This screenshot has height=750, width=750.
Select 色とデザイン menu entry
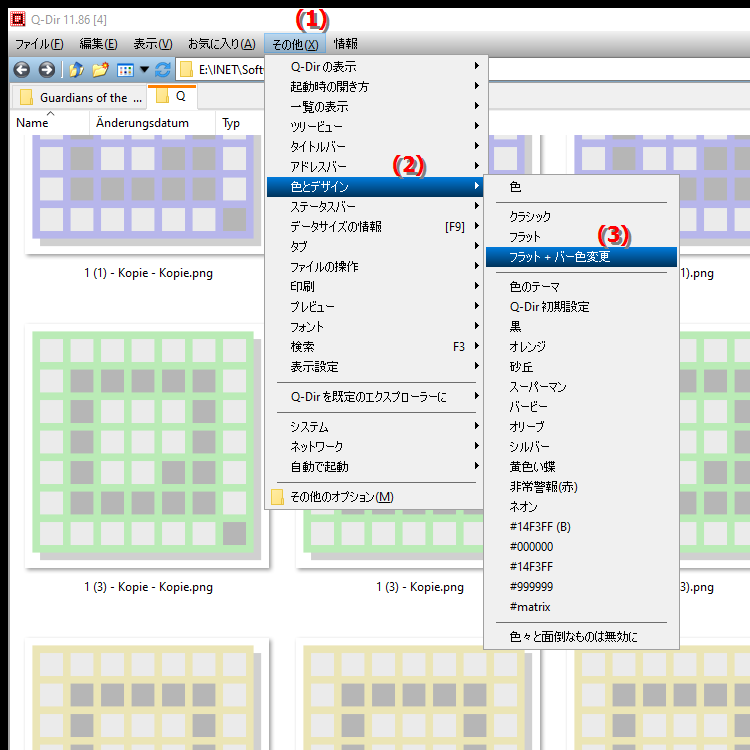coord(375,187)
